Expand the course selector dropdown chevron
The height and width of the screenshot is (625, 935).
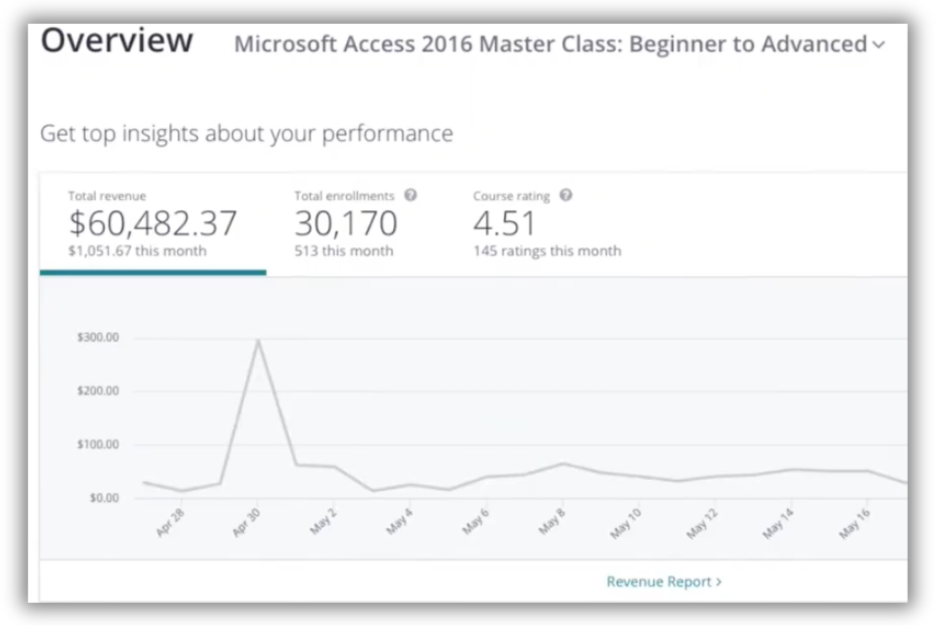pos(879,45)
